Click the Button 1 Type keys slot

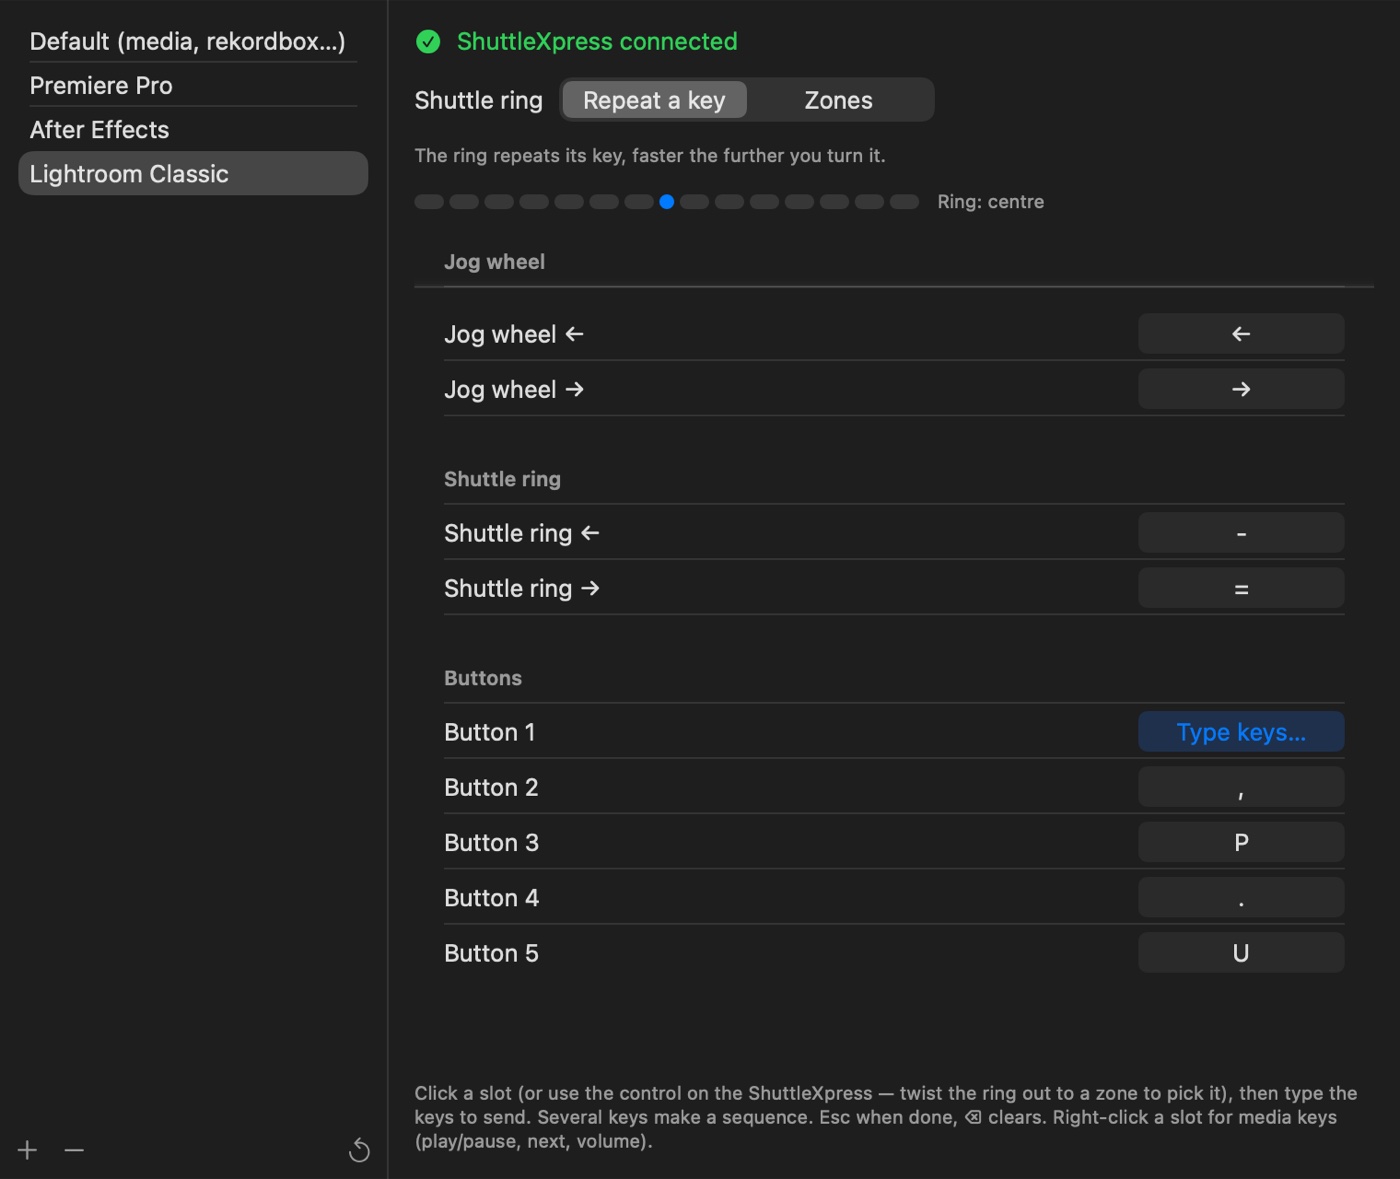pos(1241,732)
